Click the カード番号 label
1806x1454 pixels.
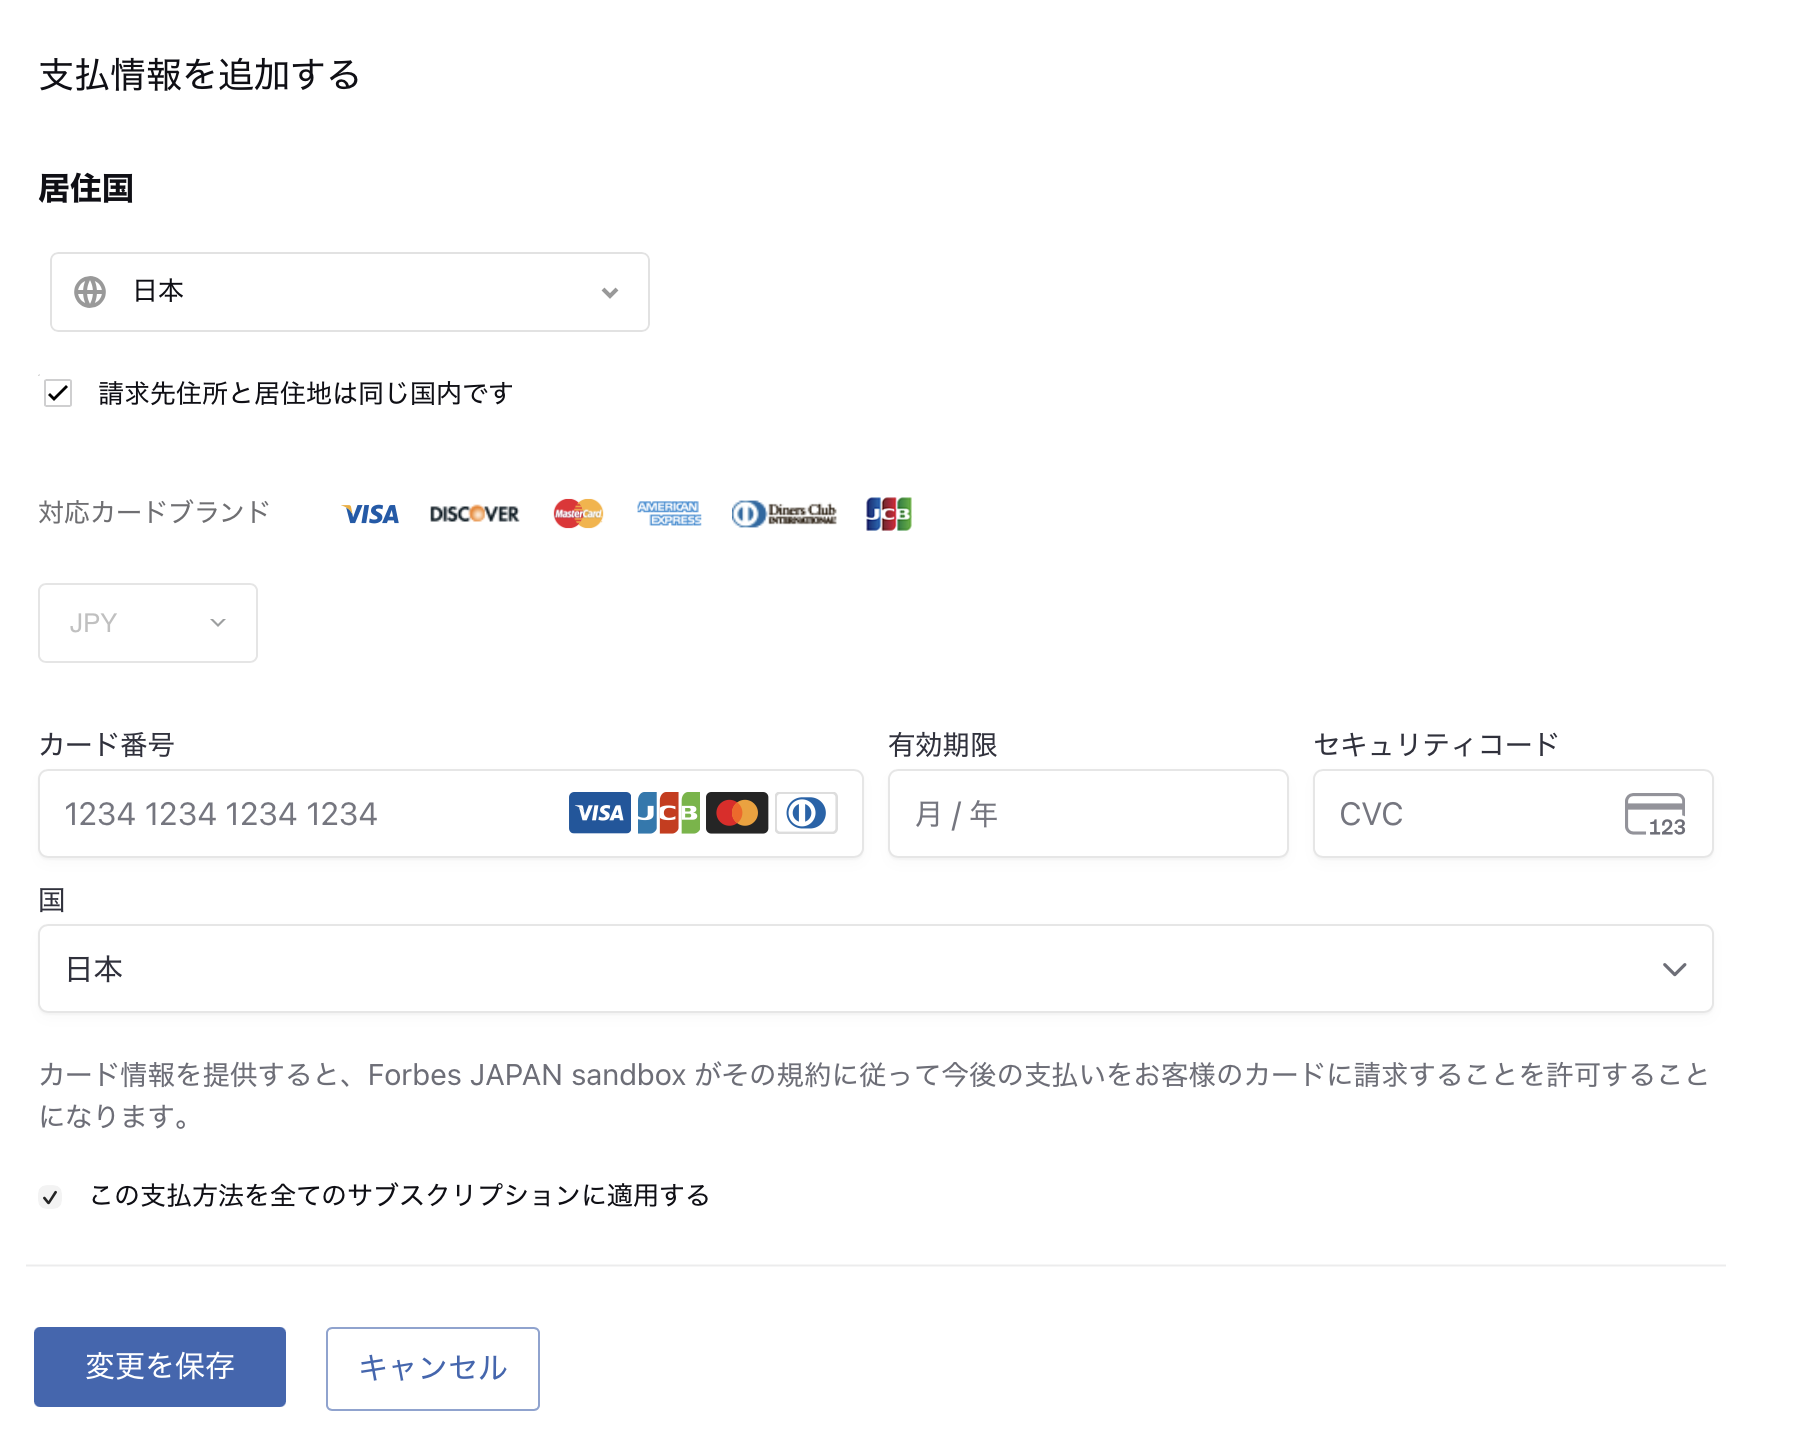106,744
